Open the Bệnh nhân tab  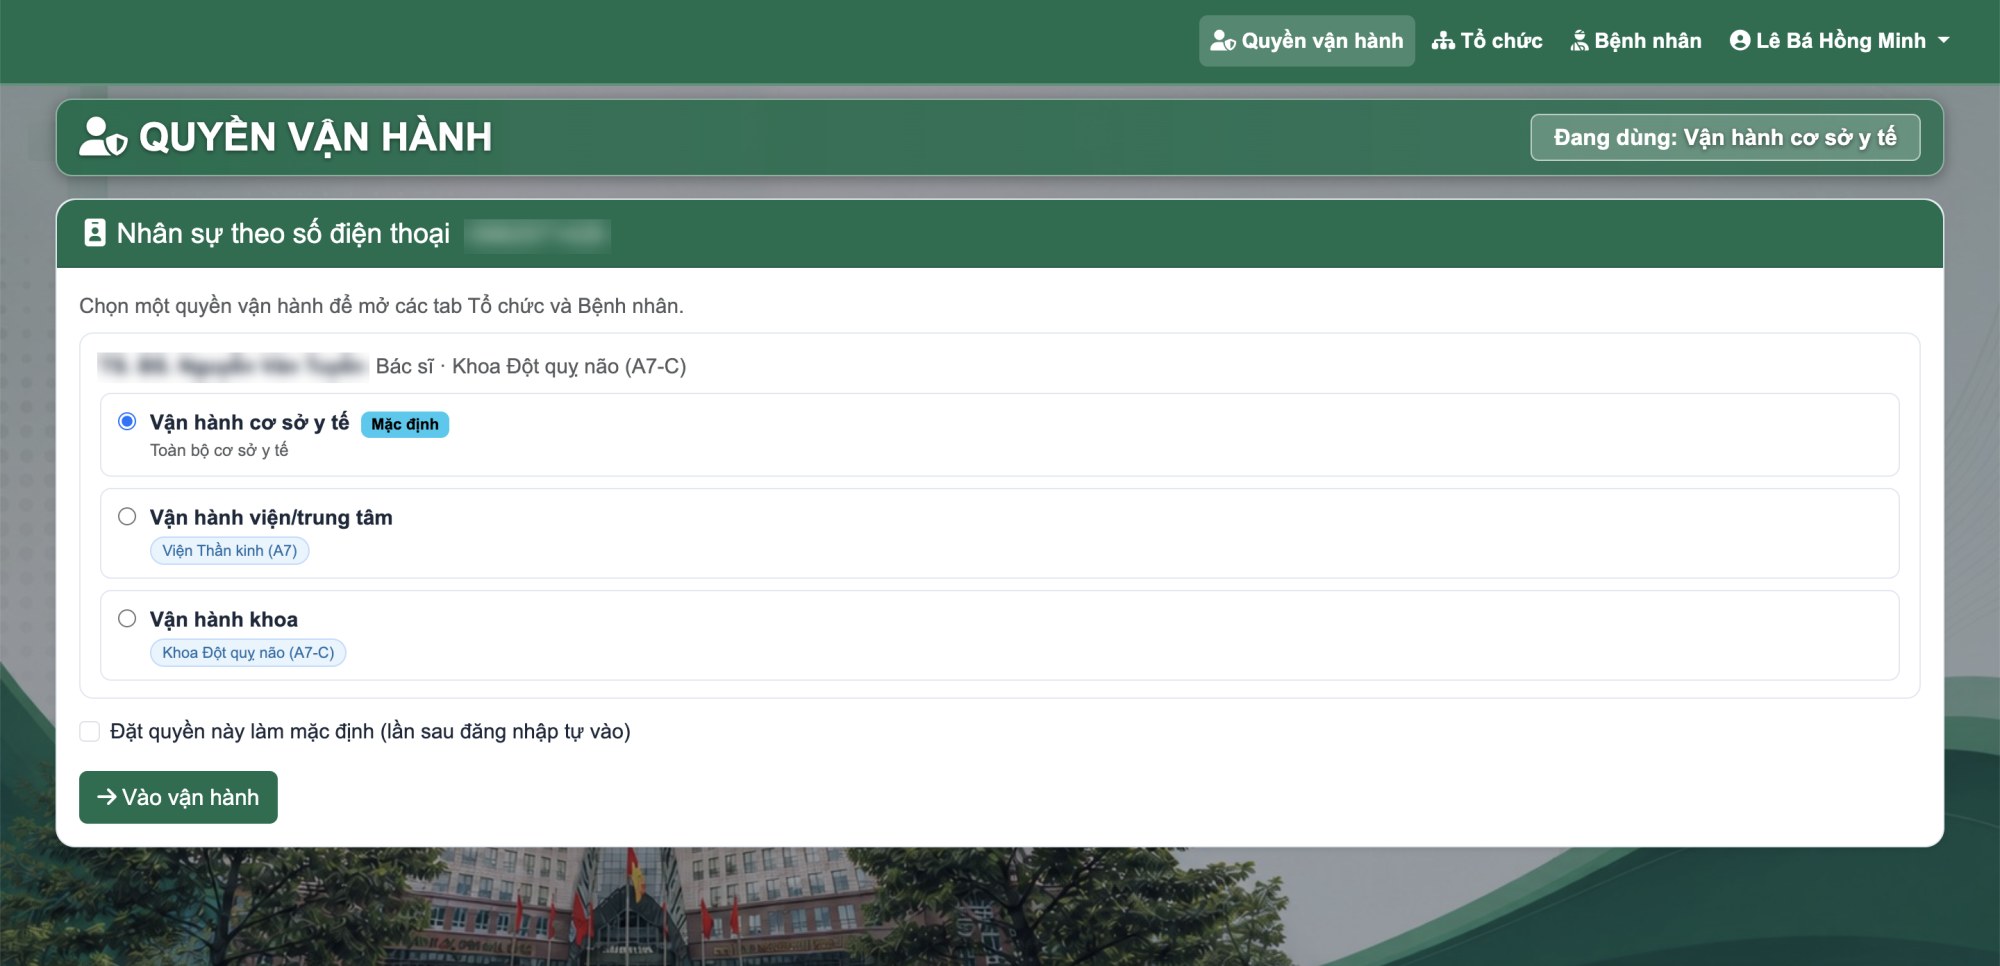(1636, 41)
